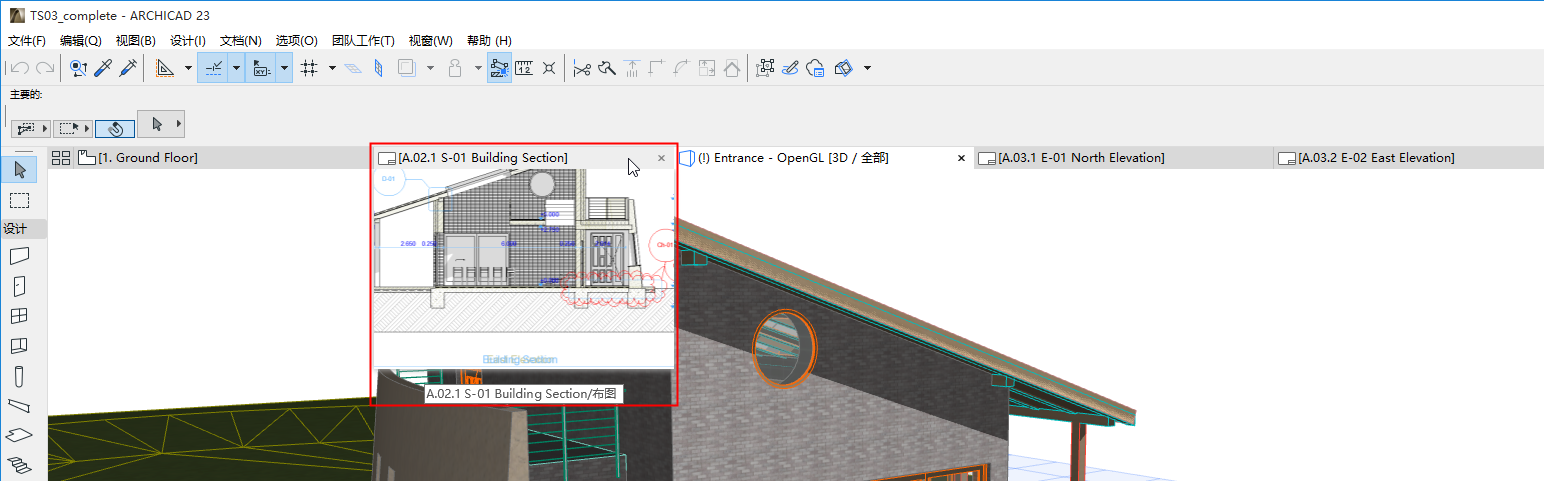Select the Column tool in the toolbox
1544x481 pixels.
coord(19,377)
